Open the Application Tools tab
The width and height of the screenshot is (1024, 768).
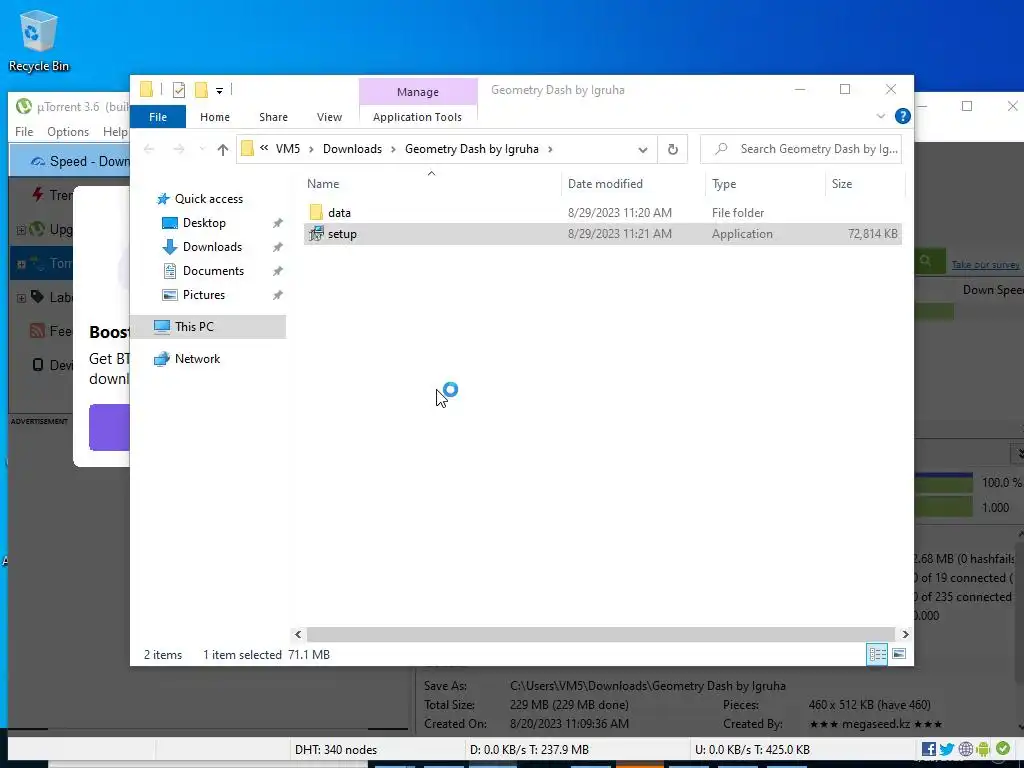(x=417, y=117)
